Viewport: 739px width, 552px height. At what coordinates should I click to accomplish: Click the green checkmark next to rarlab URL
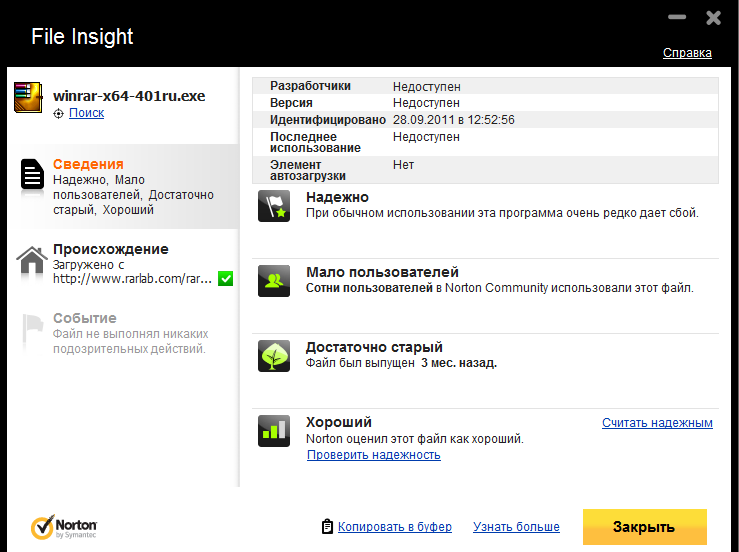[225, 278]
